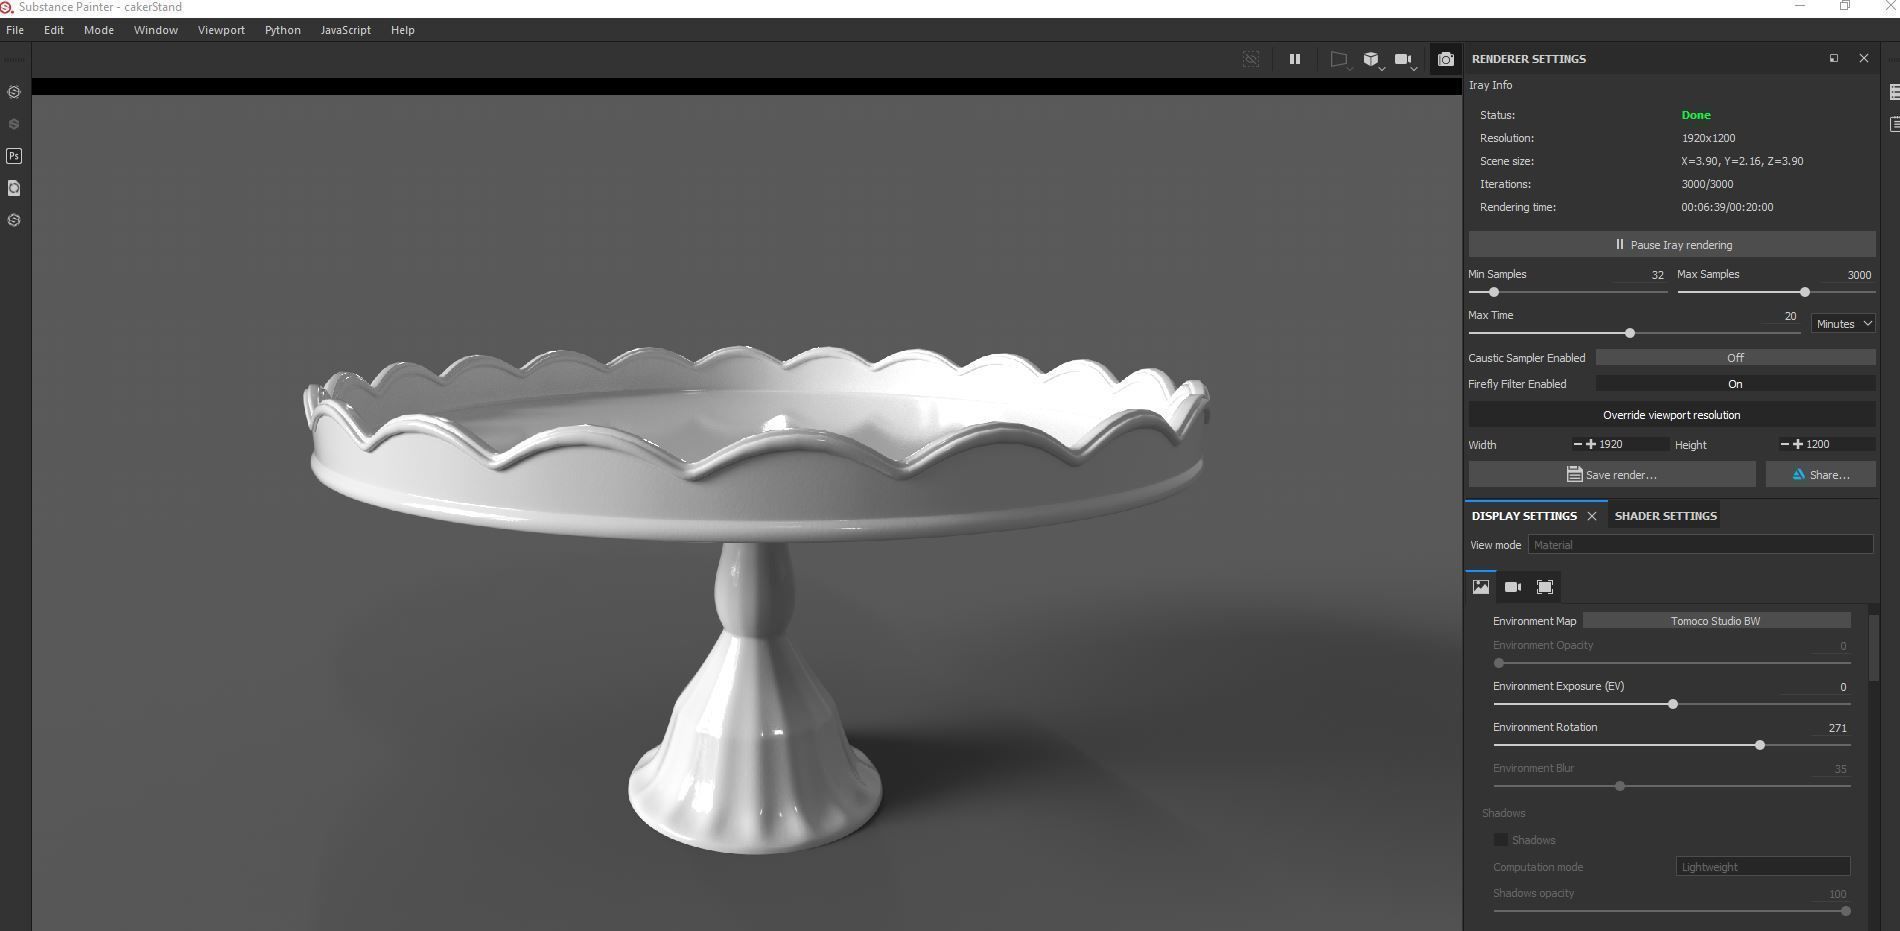Open the Edit menu

coord(54,30)
